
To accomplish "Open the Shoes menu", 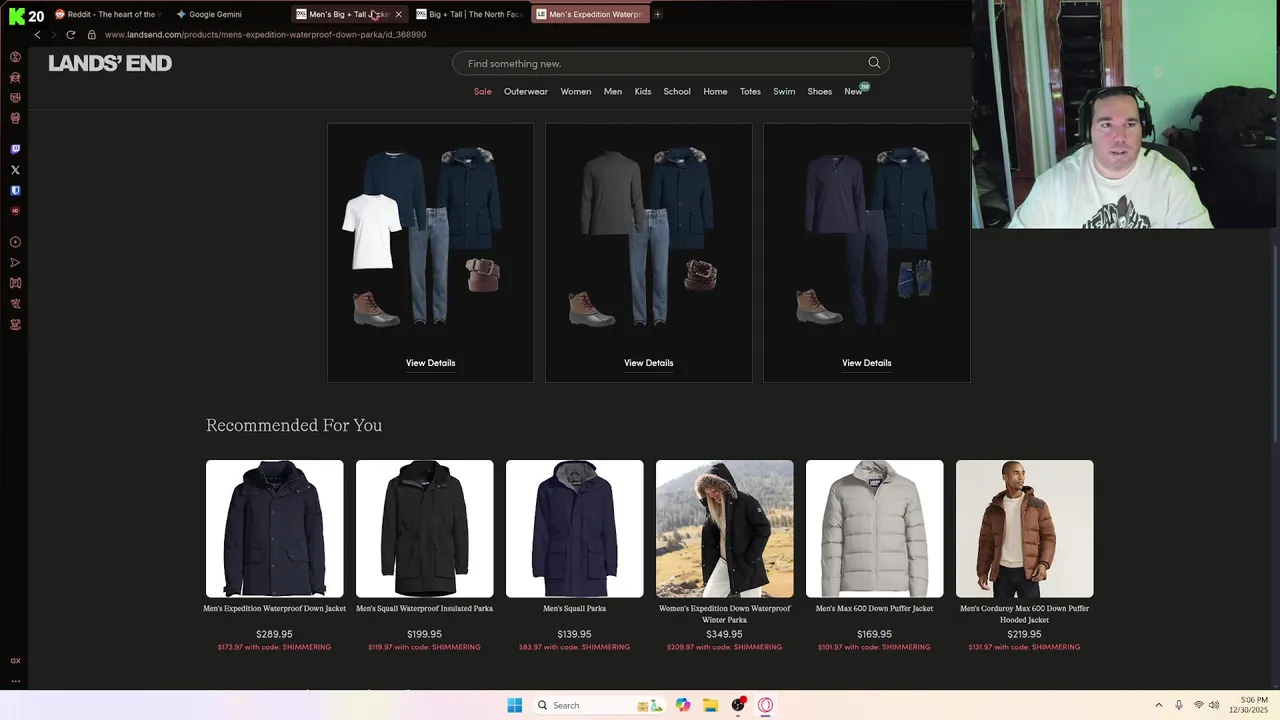I will point(820,91).
